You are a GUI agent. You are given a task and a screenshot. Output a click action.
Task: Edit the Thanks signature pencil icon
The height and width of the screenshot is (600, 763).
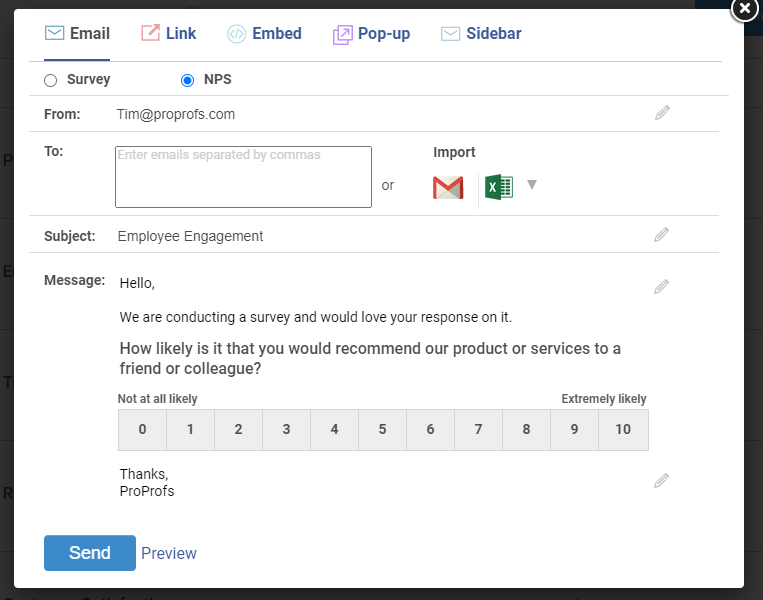point(661,481)
